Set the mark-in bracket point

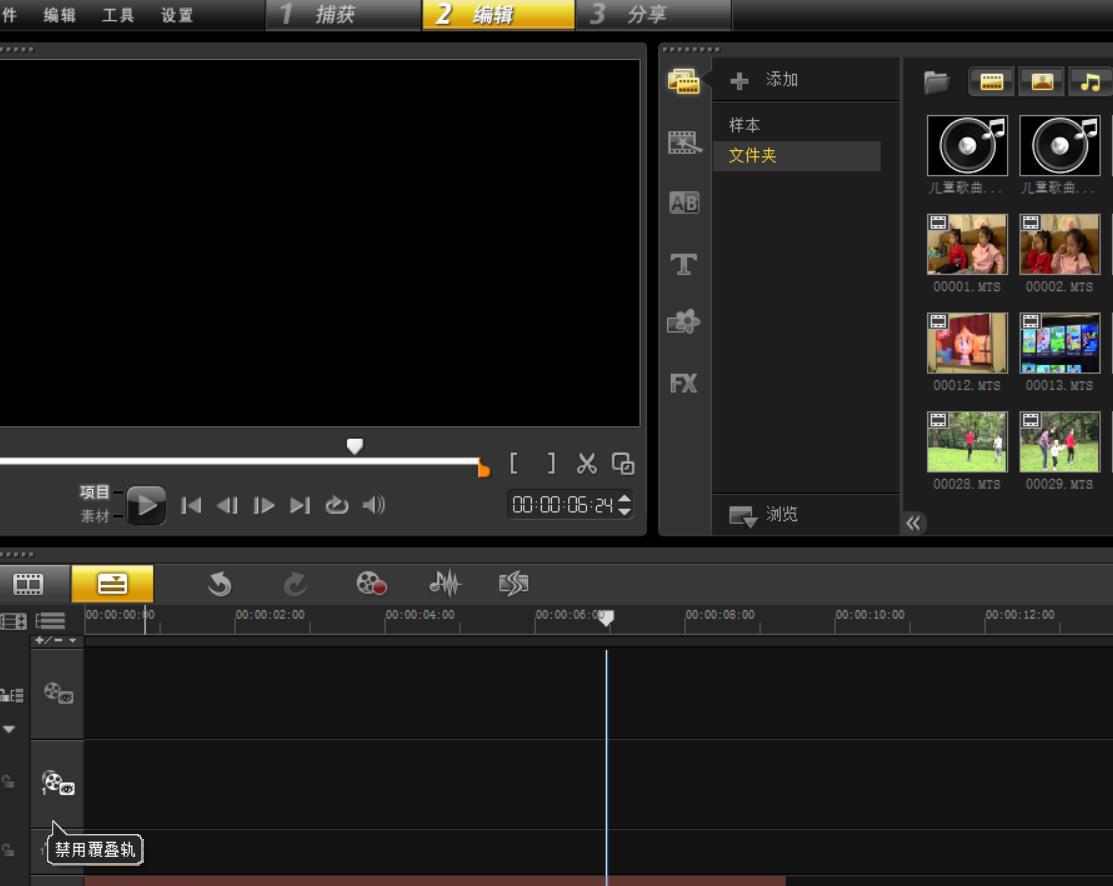click(x=514, y=464)
